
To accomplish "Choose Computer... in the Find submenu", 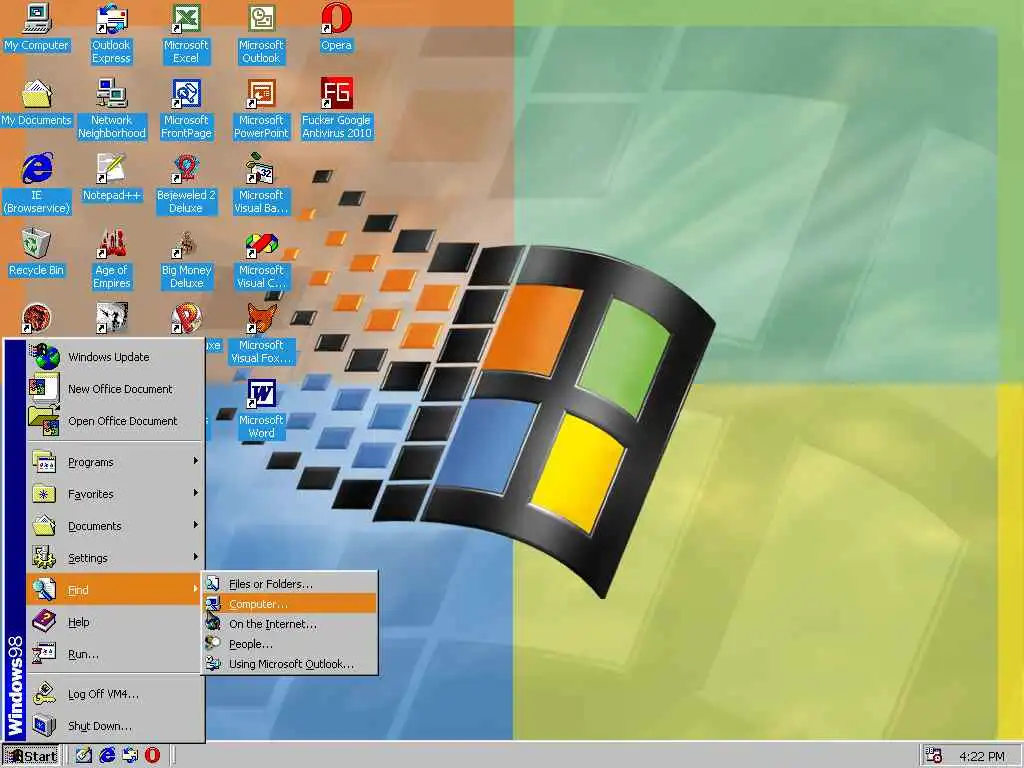I will point(290,604).
